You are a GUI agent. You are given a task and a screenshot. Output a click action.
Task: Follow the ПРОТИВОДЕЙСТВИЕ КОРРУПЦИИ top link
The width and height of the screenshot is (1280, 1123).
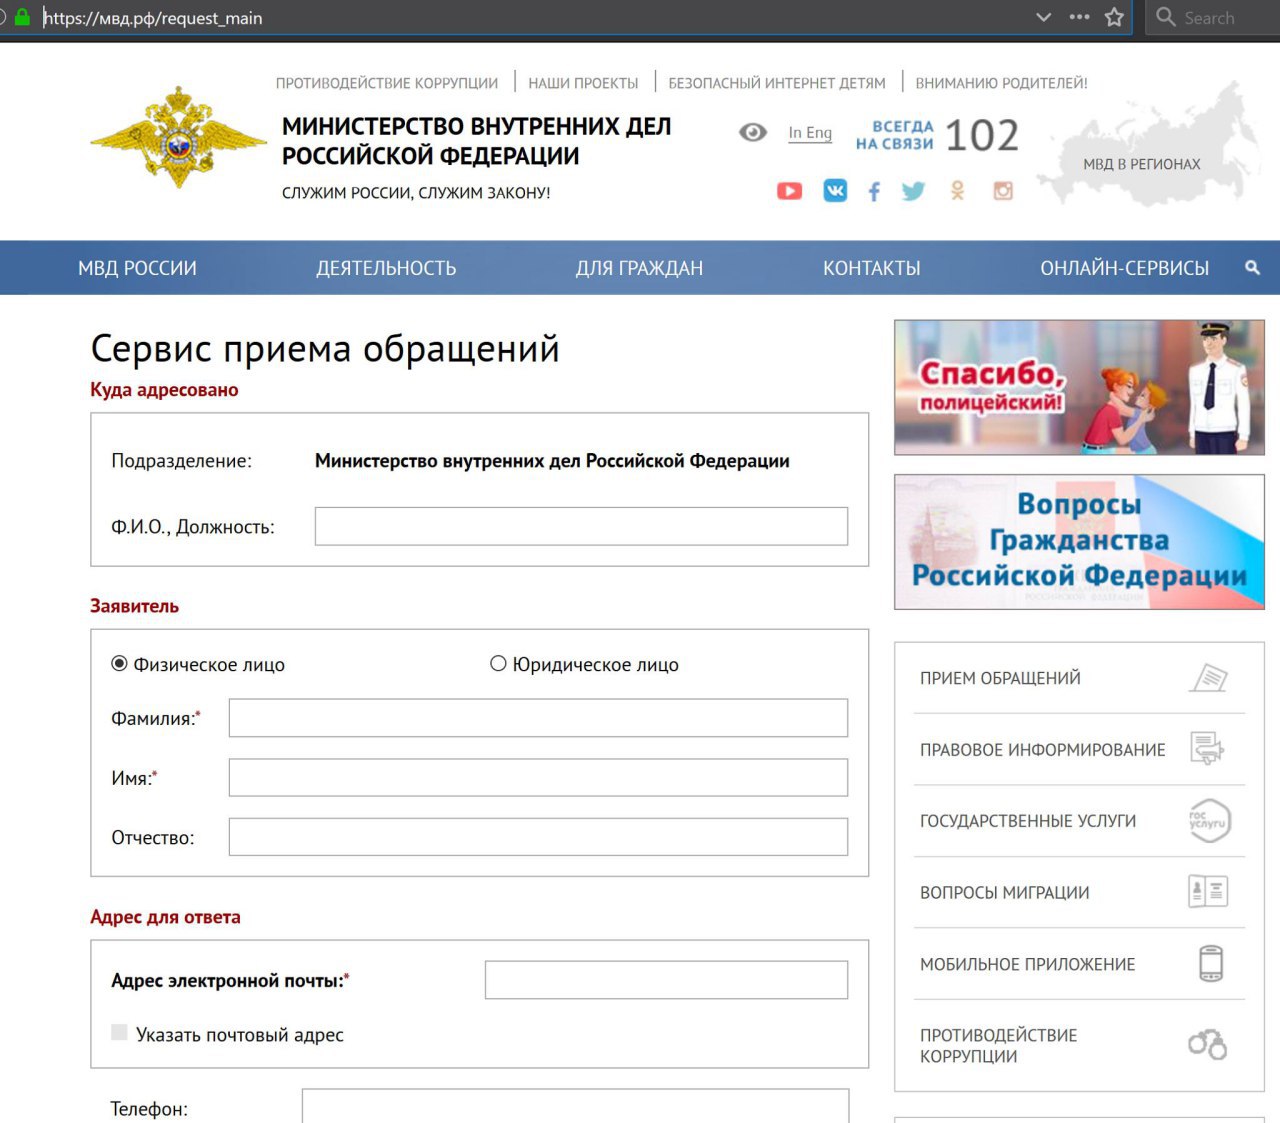387,83
